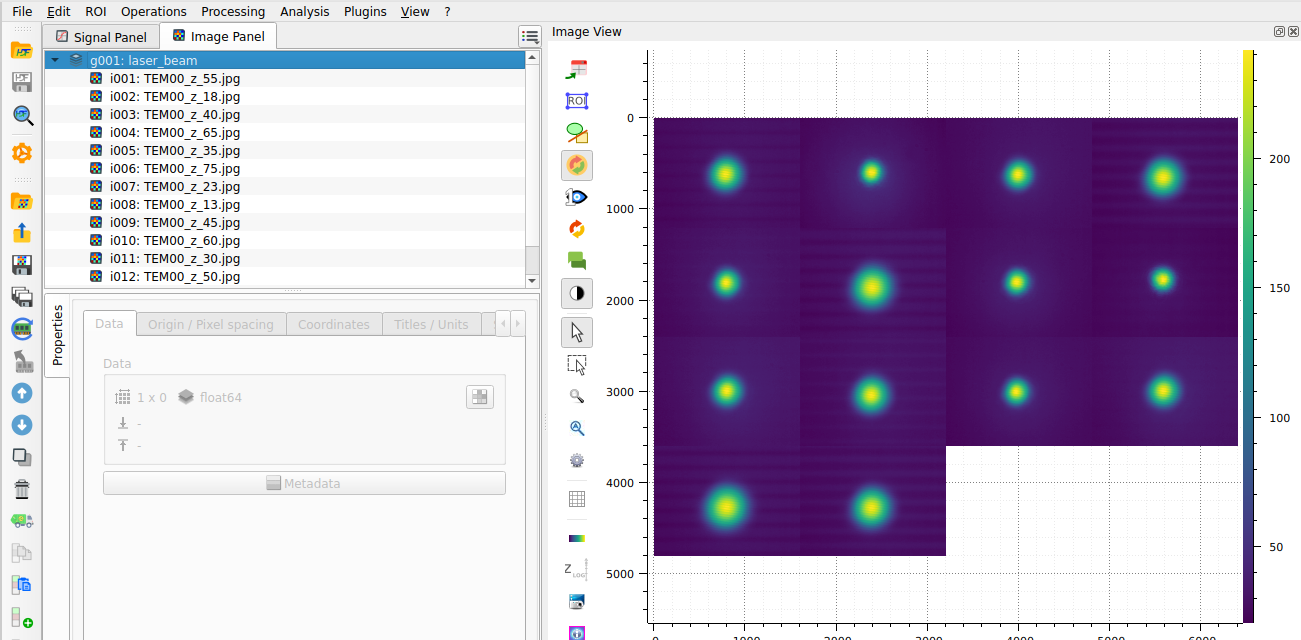1301x640 pixels.
Task: Toggle Z-axis log scale button
Action: pyautogui.click(x=577, y=569)
